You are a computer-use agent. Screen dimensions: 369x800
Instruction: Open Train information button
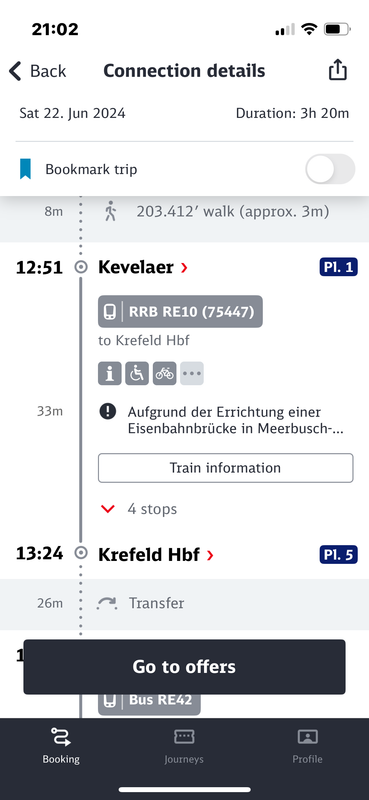tap(226, 468)
